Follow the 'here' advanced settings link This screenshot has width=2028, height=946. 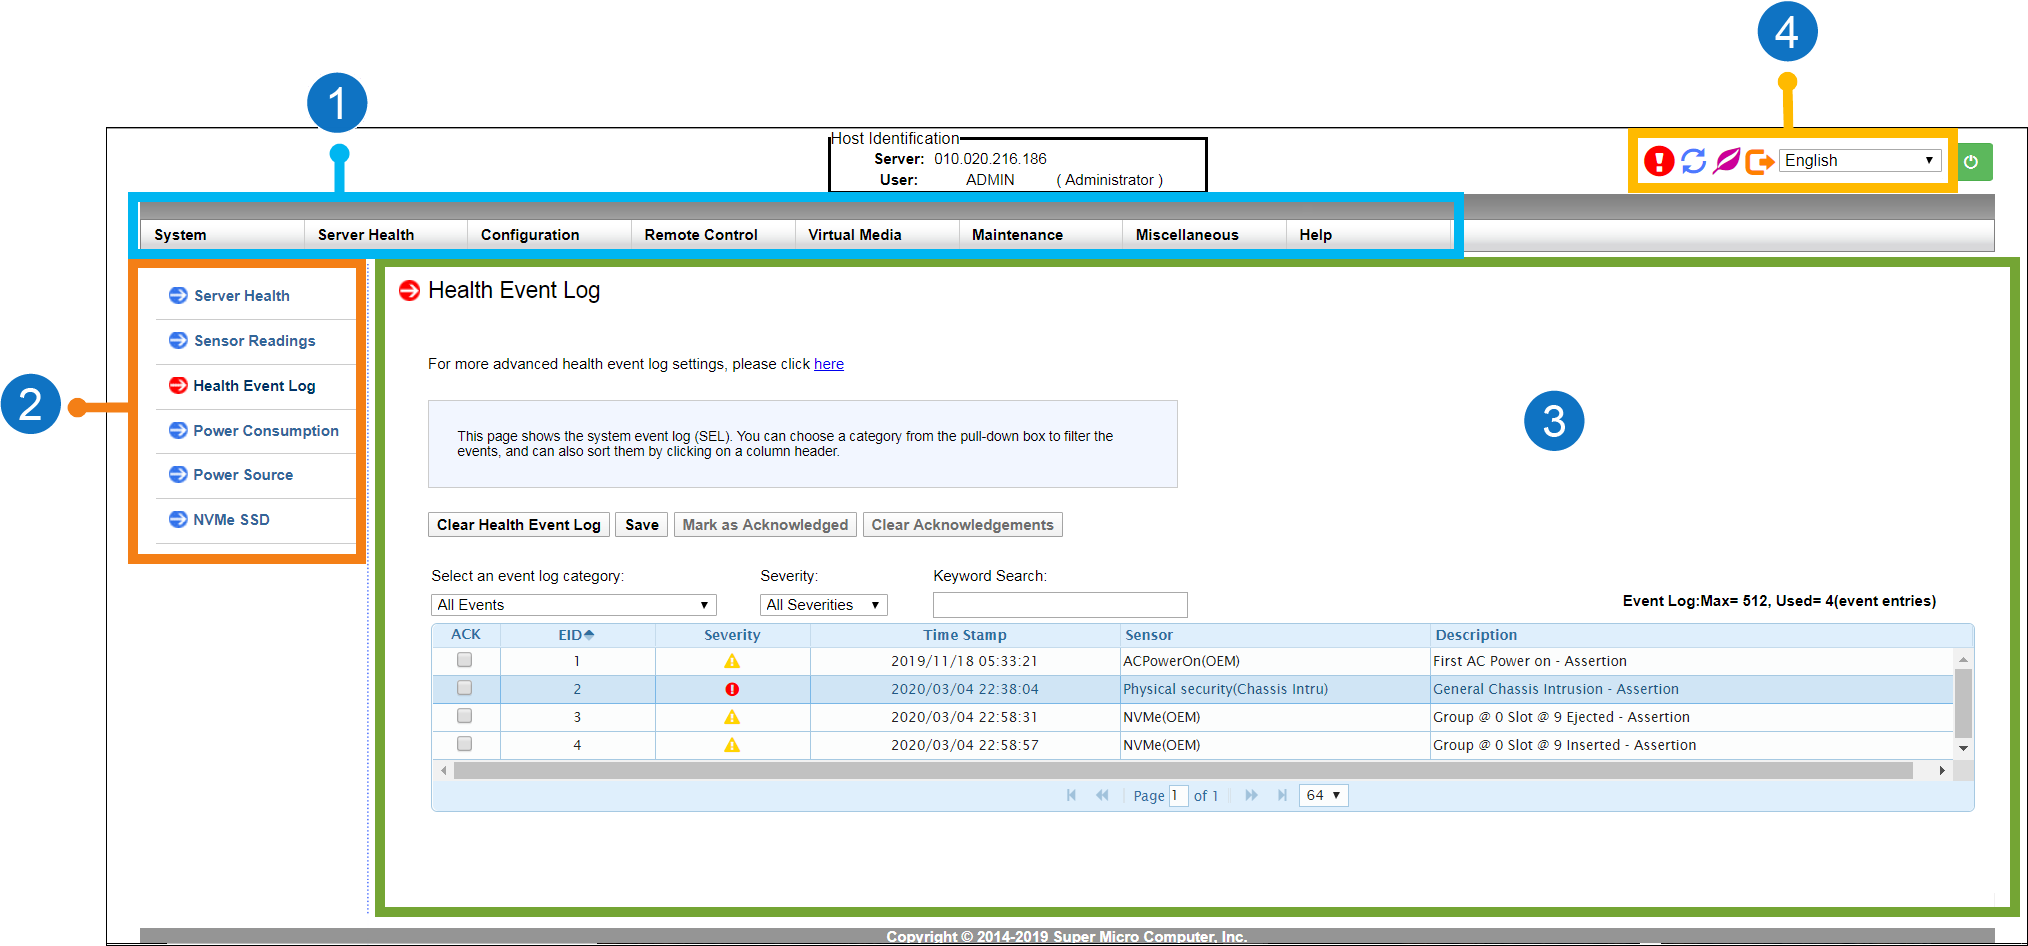[x=828, y=364]
